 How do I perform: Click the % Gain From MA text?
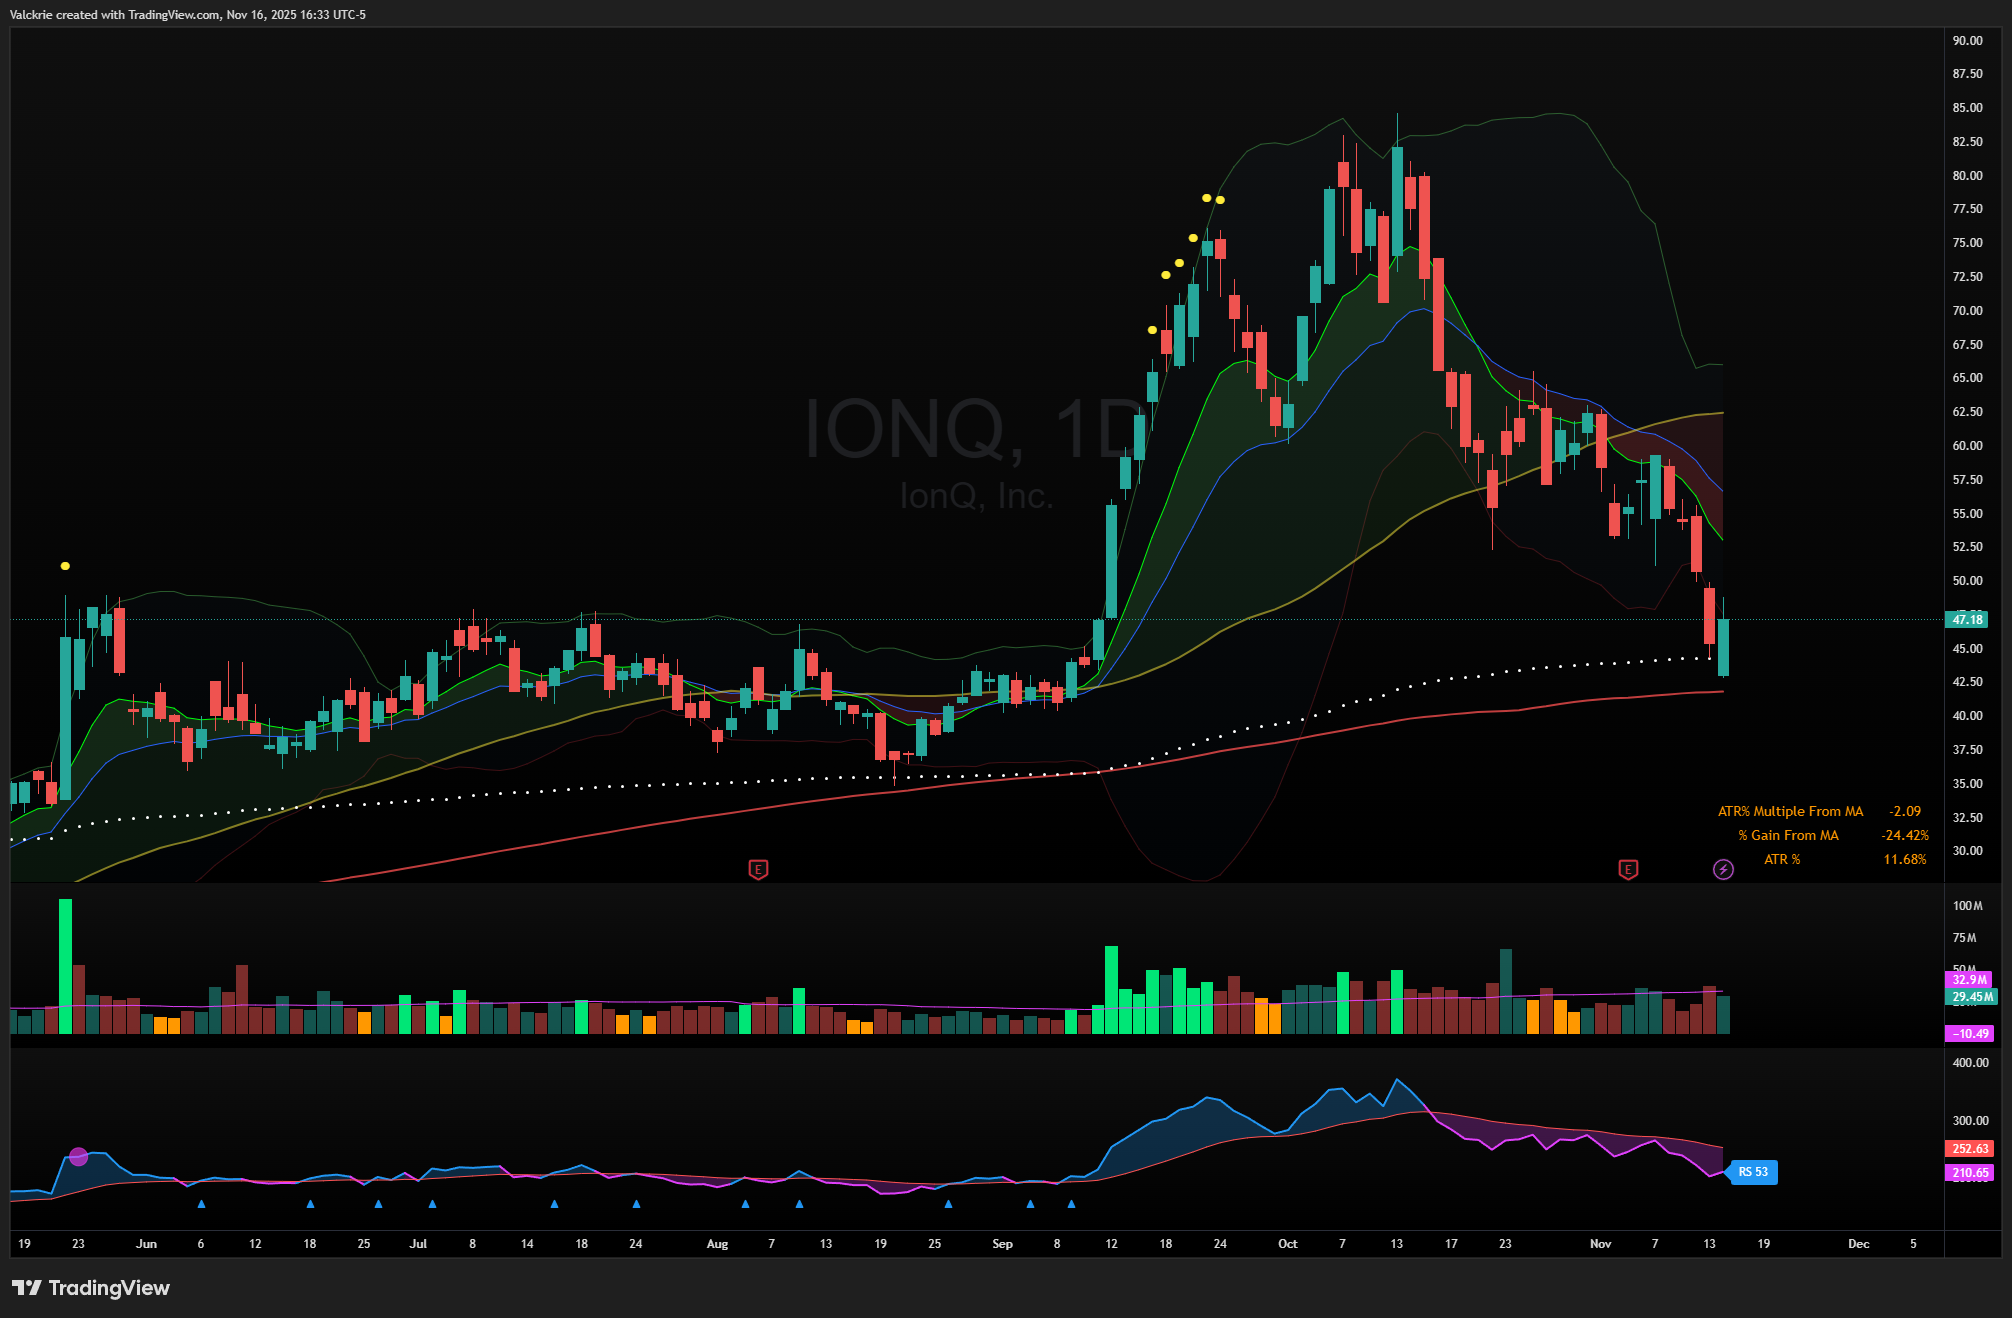pyautogui.click(x=1788, y=836)
